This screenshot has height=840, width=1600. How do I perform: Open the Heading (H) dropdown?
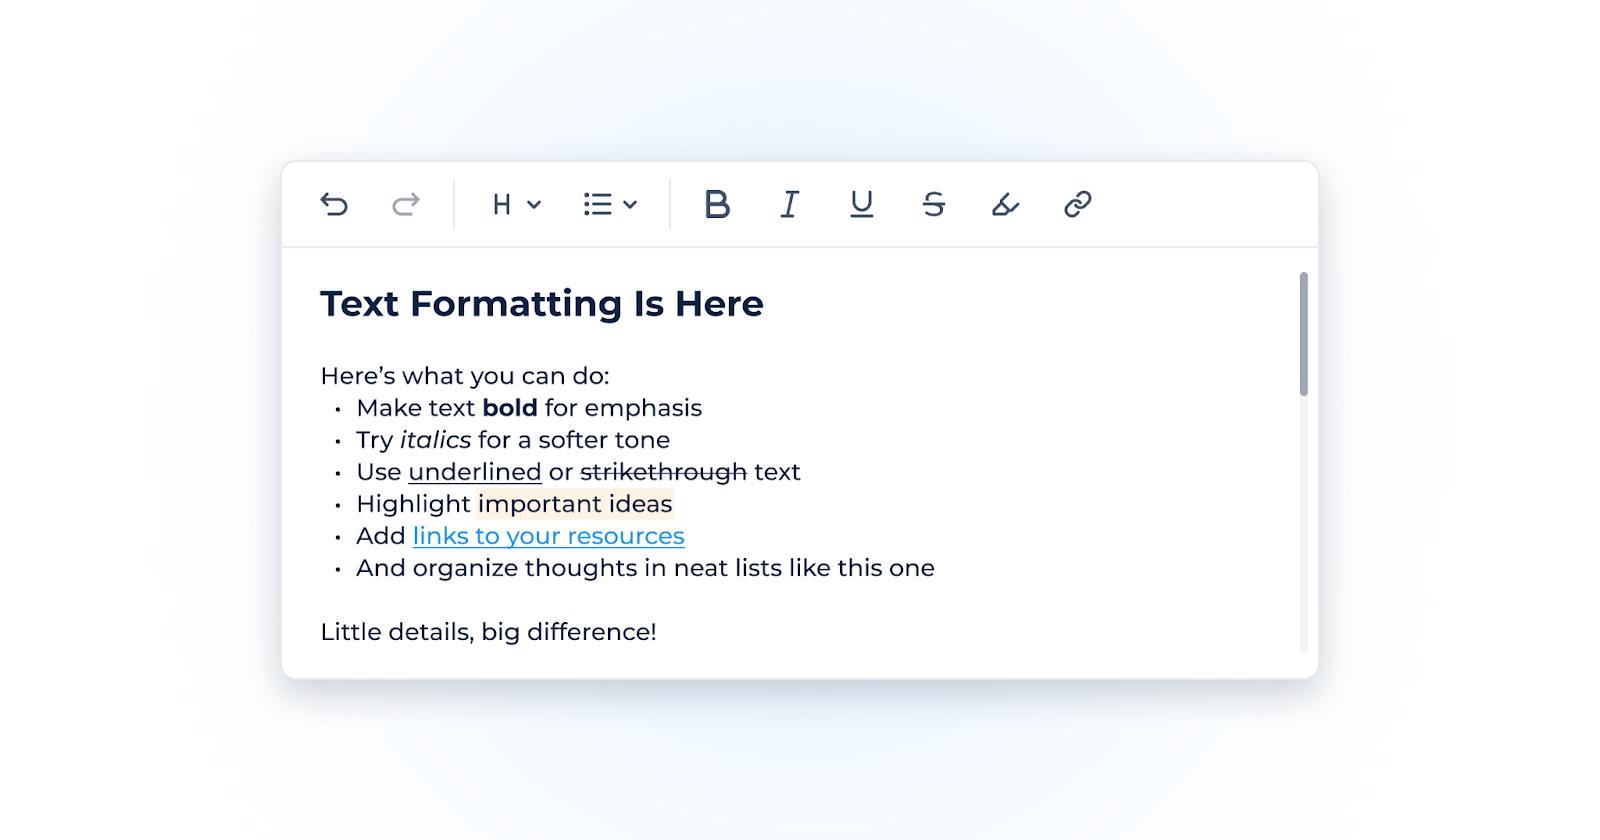tap(516, 205)
